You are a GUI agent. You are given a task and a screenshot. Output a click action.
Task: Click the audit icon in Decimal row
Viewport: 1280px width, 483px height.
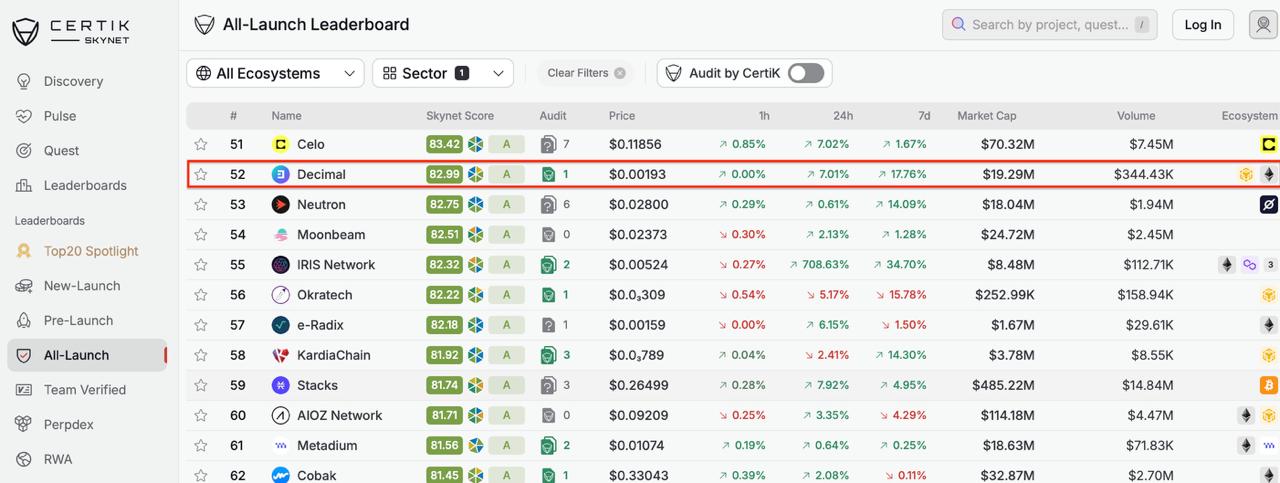pos(548,174)
